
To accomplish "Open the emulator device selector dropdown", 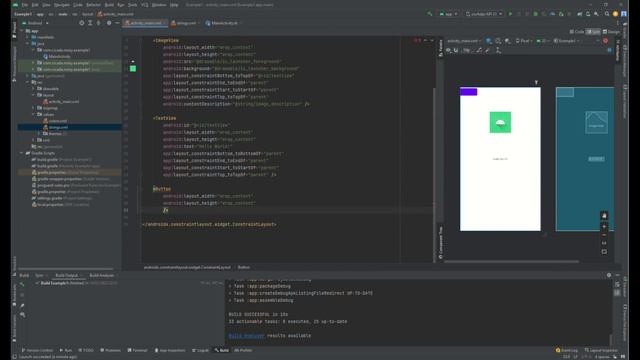I will pyautogui.click(x=484, y=14).
